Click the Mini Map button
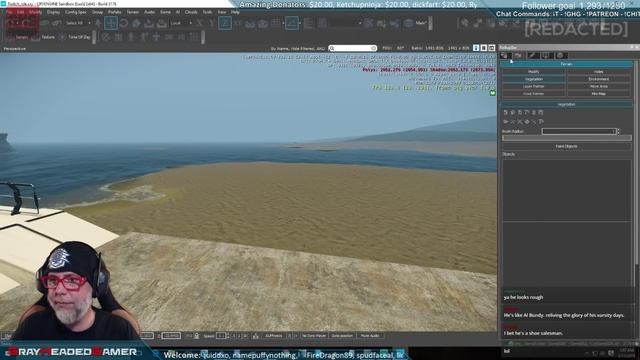 [x=598, y=94]
